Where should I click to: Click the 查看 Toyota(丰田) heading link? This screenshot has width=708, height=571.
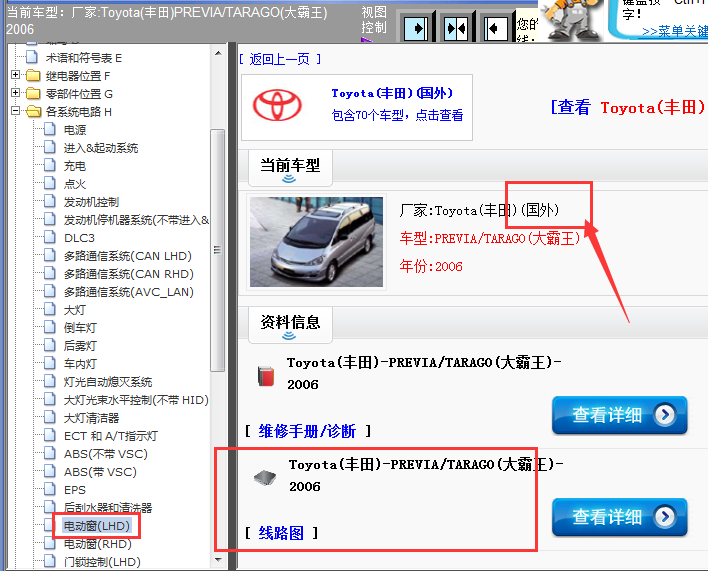click(629, 107)
